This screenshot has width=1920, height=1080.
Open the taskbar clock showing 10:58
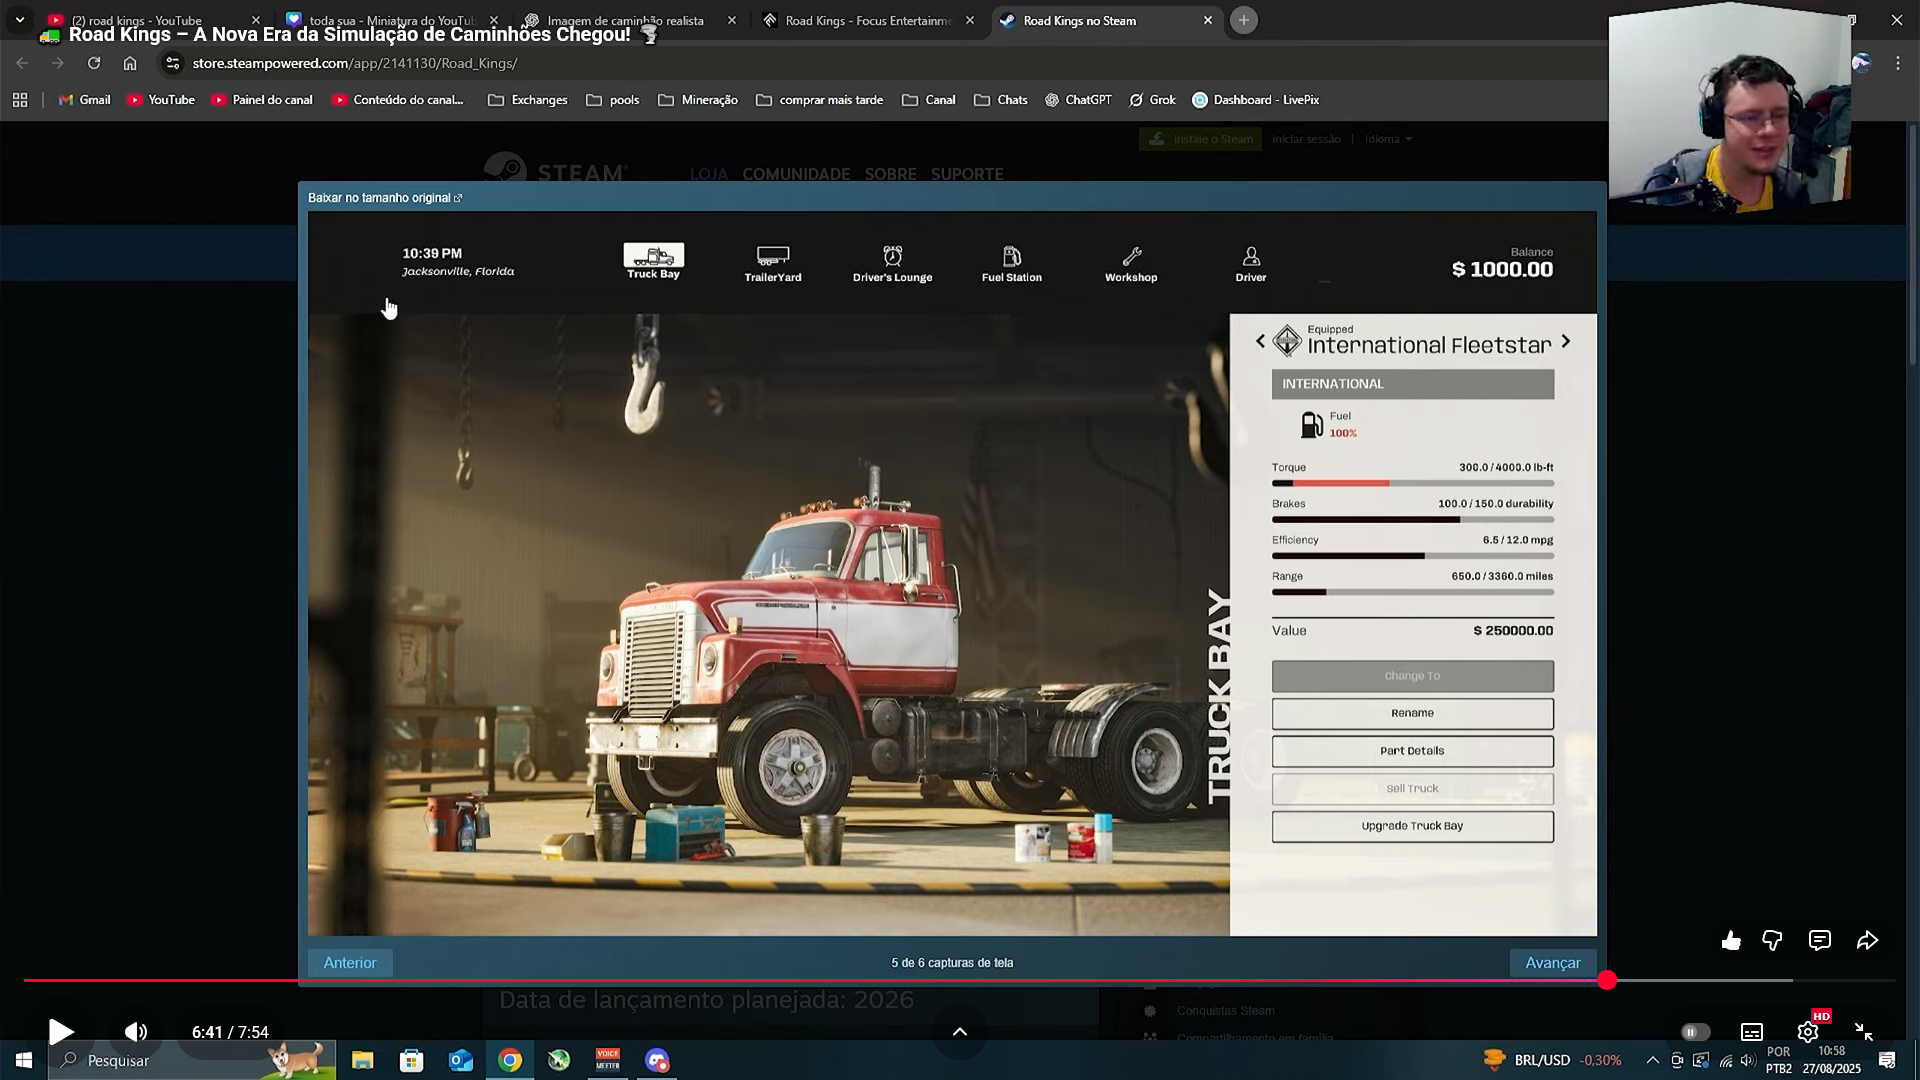1832,1060
